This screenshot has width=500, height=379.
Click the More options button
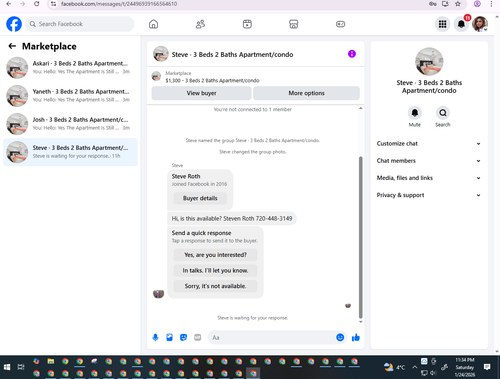click(x=306, y=93)
